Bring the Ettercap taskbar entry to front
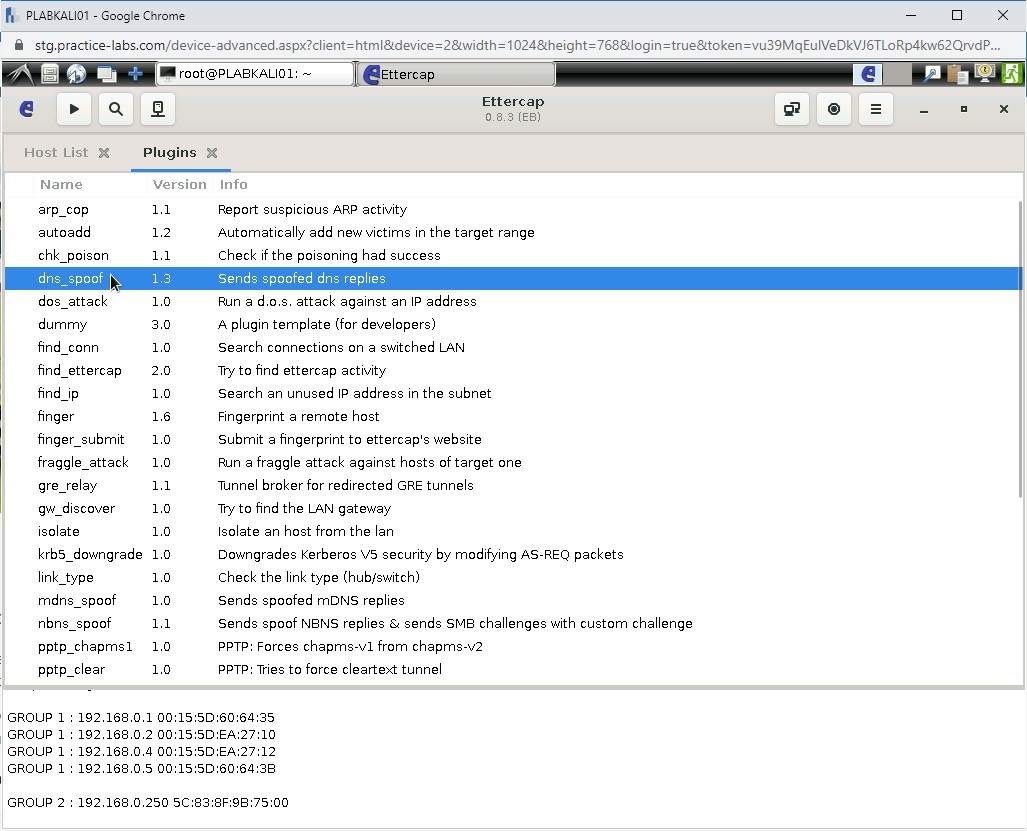This screenshot has height=831, width=1027. coord(455,73)
